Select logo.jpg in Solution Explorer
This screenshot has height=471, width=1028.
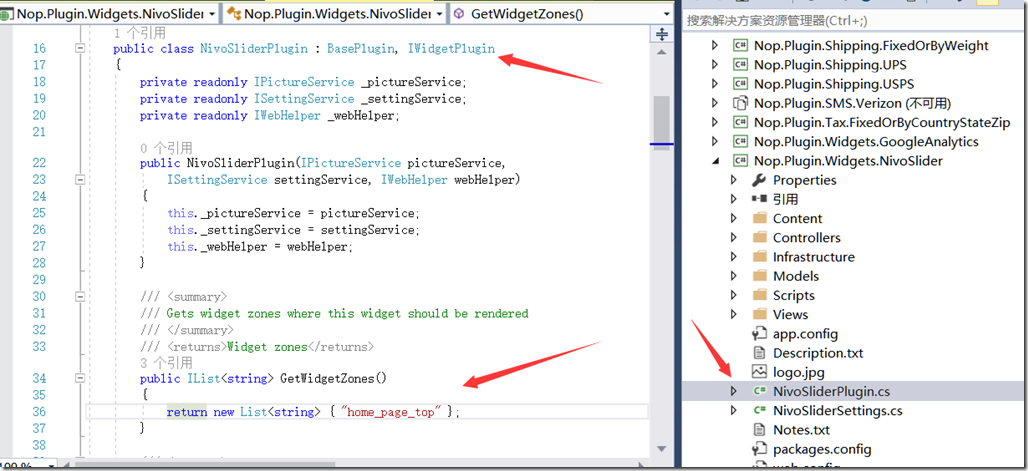point(799,372)
